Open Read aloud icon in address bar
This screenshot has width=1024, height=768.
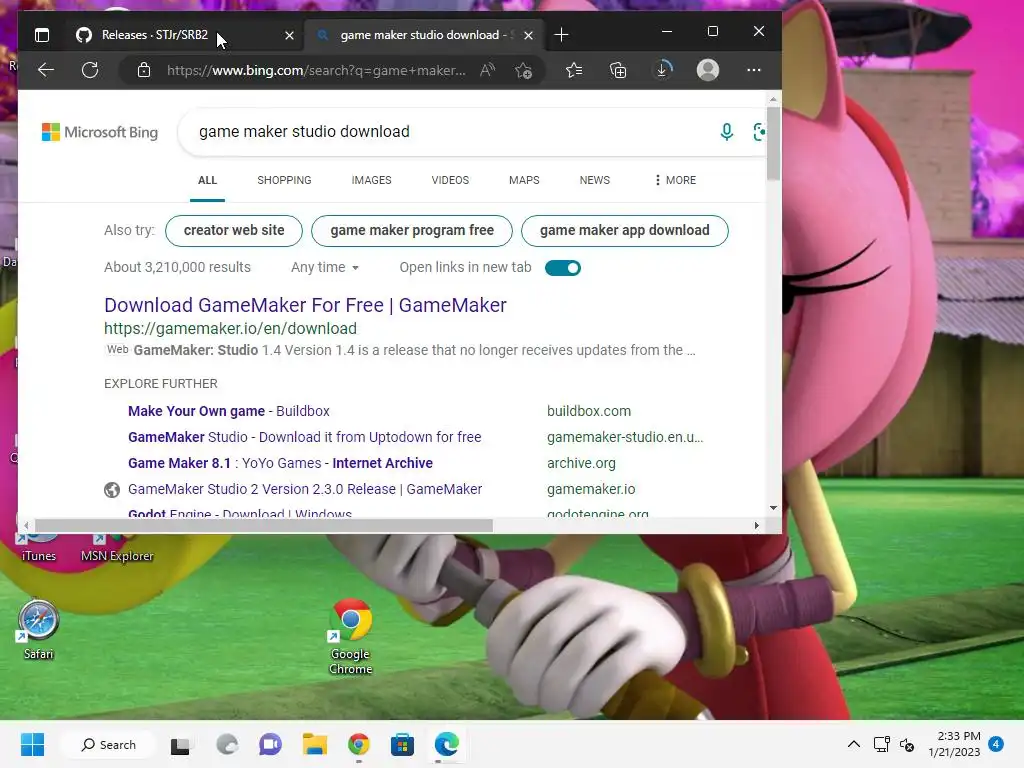[x=487, y=70]
